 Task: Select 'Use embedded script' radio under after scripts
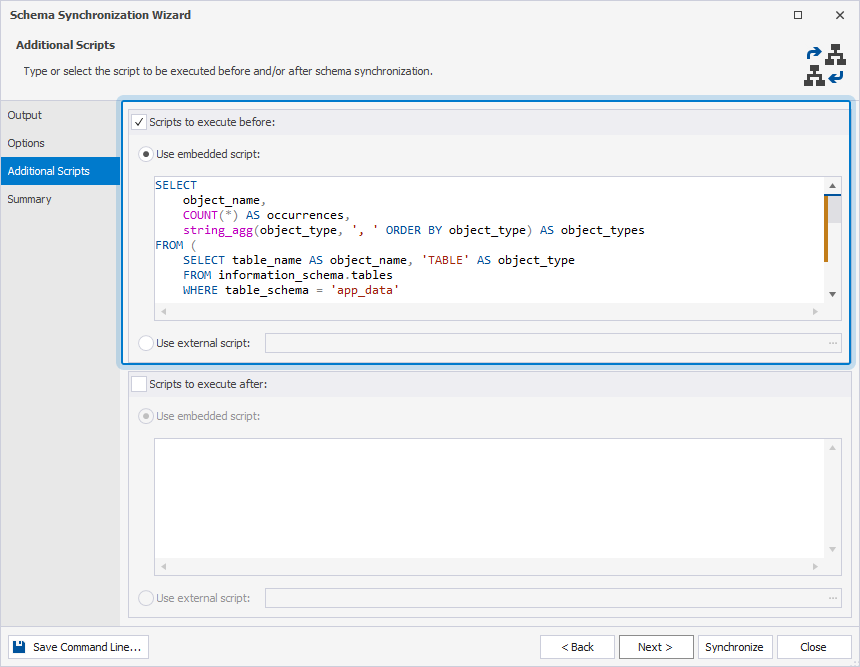pos(145,416)
